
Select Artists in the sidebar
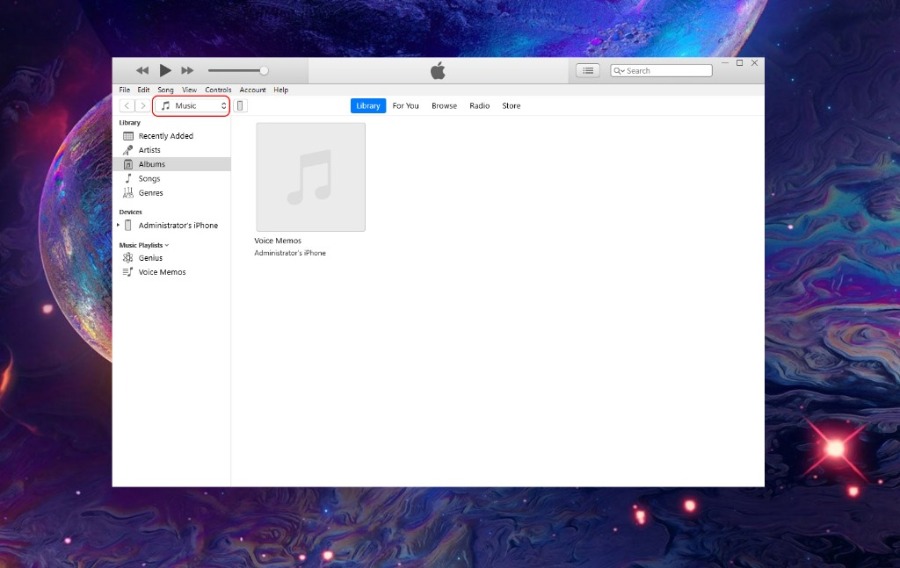pyautogui.click(x=172, y=150)
